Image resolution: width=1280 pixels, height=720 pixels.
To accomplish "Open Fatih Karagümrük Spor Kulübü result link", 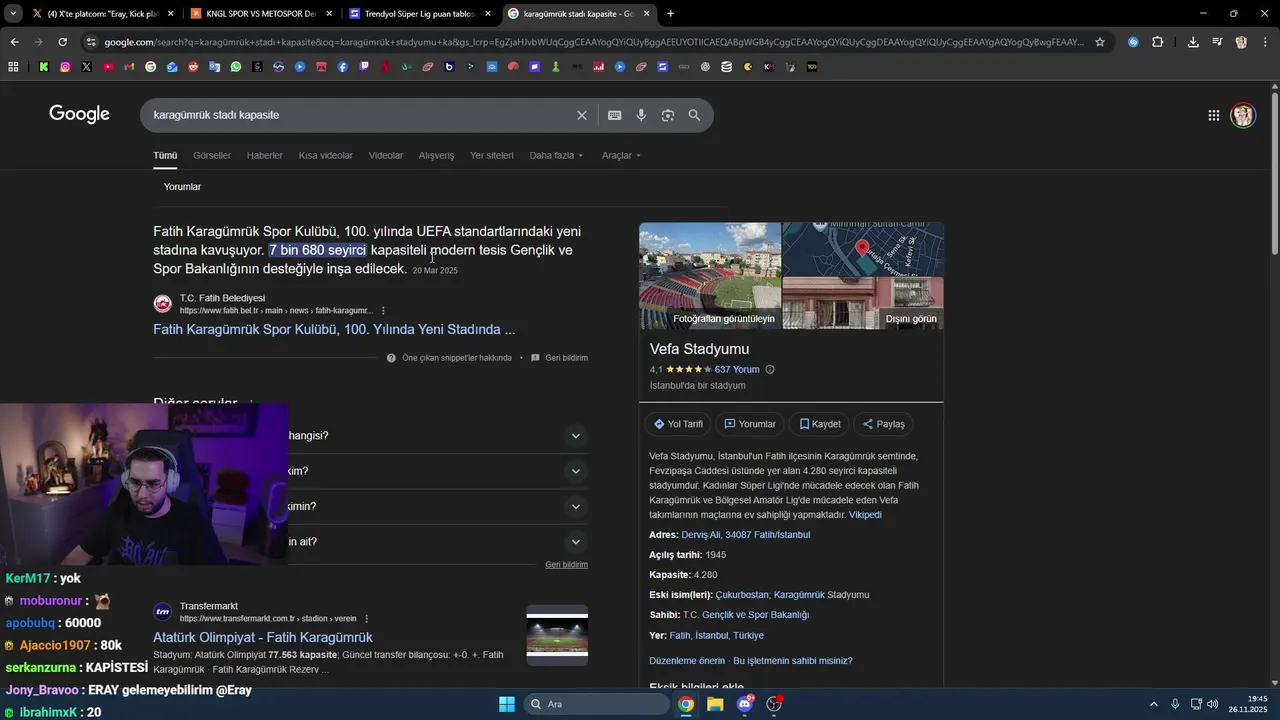I will click(x=334, y=329).
